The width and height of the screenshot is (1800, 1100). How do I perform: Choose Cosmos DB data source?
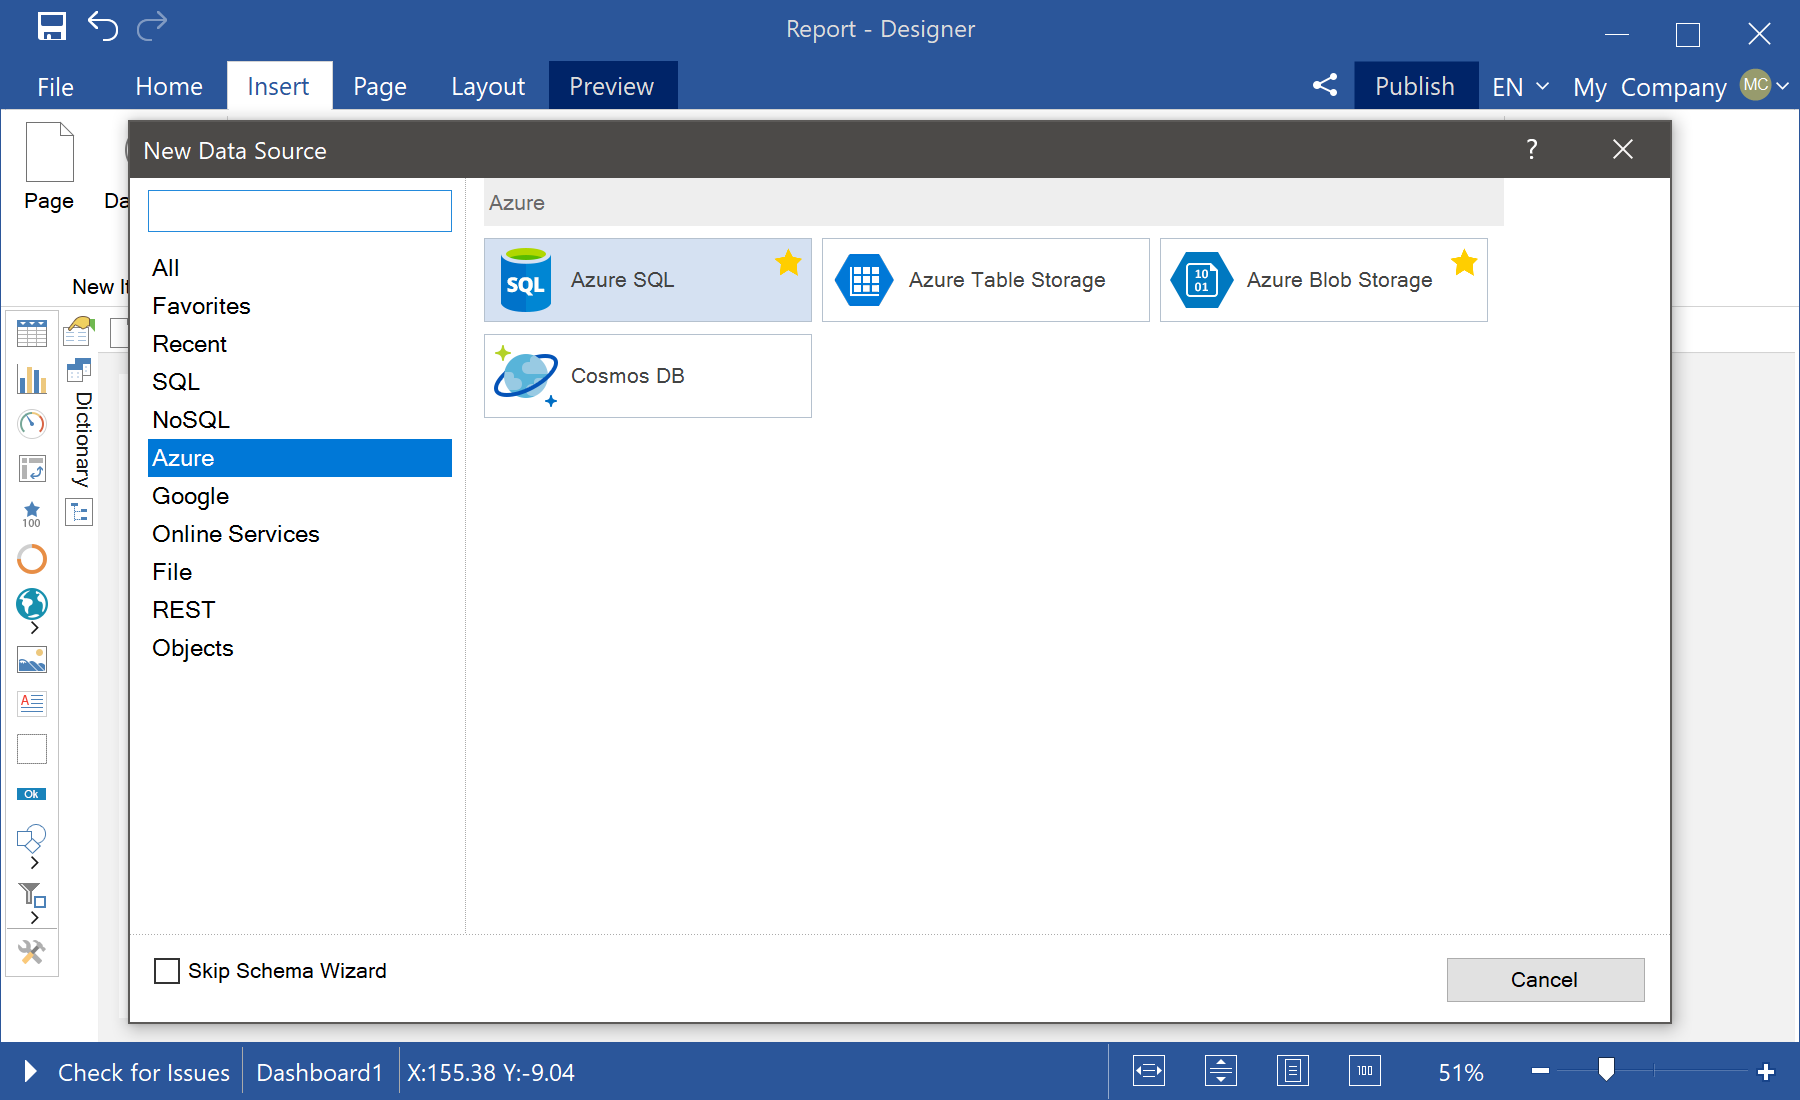pos(648,376)
